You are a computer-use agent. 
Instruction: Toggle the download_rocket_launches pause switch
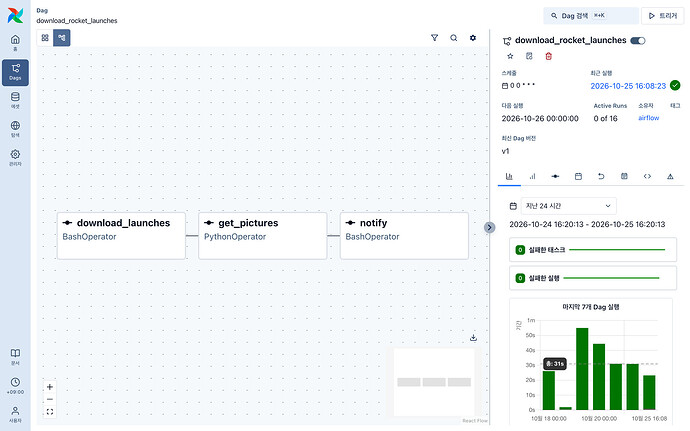click(x=638, y=41)
